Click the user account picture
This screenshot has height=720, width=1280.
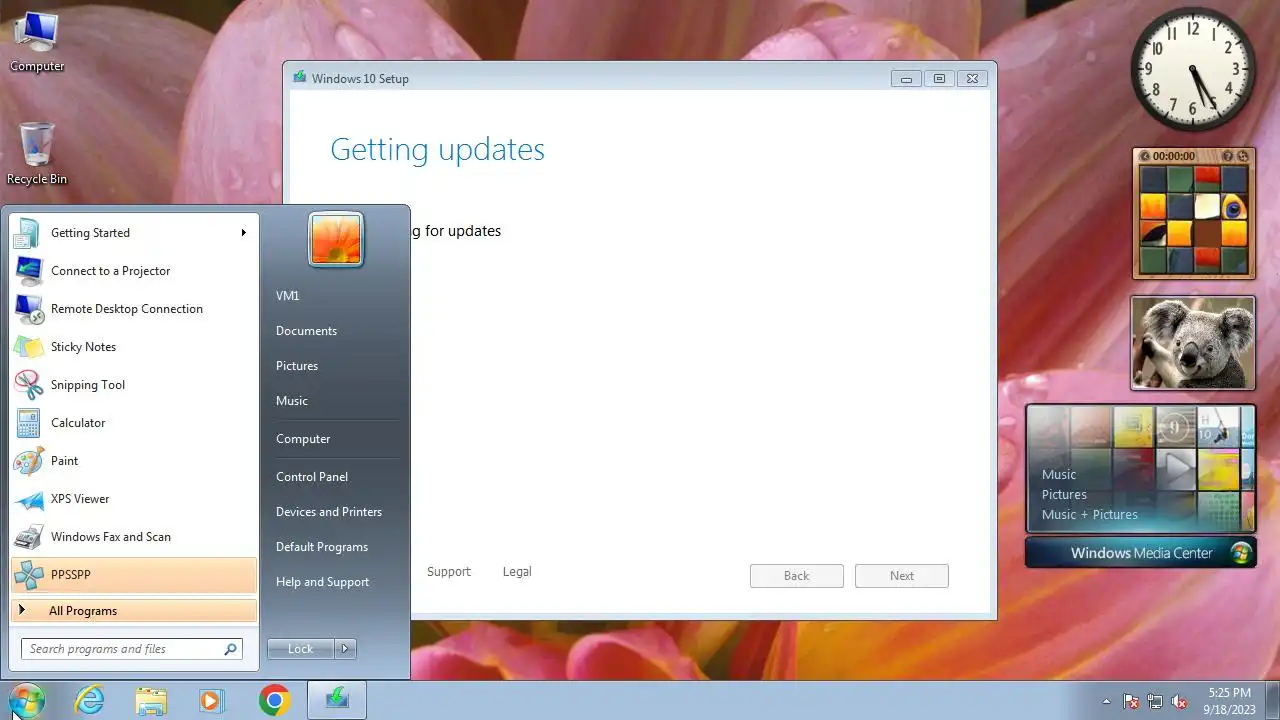click(336, 240)
